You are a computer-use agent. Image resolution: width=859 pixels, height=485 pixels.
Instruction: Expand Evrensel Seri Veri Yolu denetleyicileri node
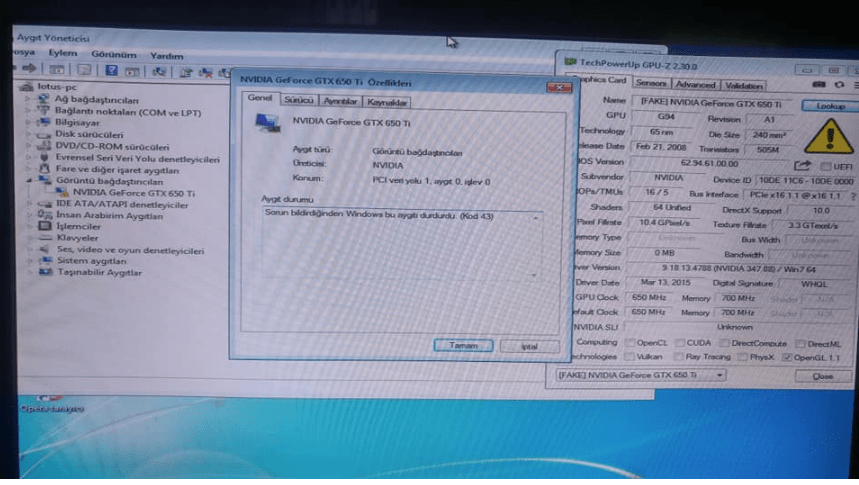coord(28,158)
